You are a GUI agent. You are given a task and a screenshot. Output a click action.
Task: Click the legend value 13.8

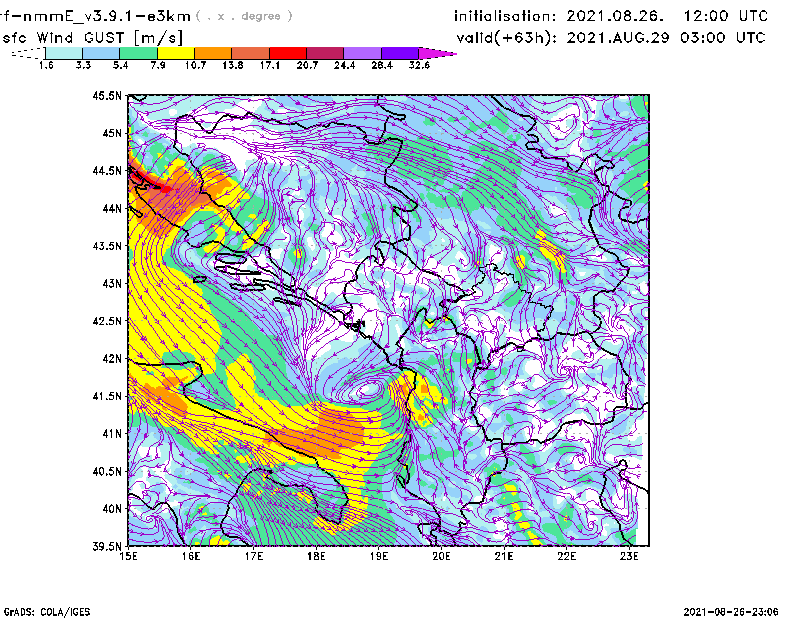(233, 65)
